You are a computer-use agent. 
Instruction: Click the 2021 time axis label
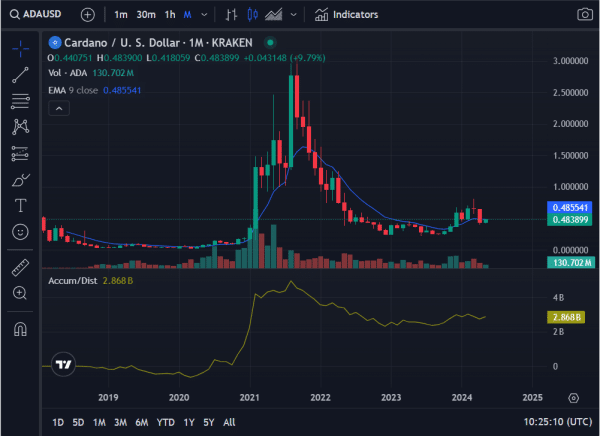(249, 398)
